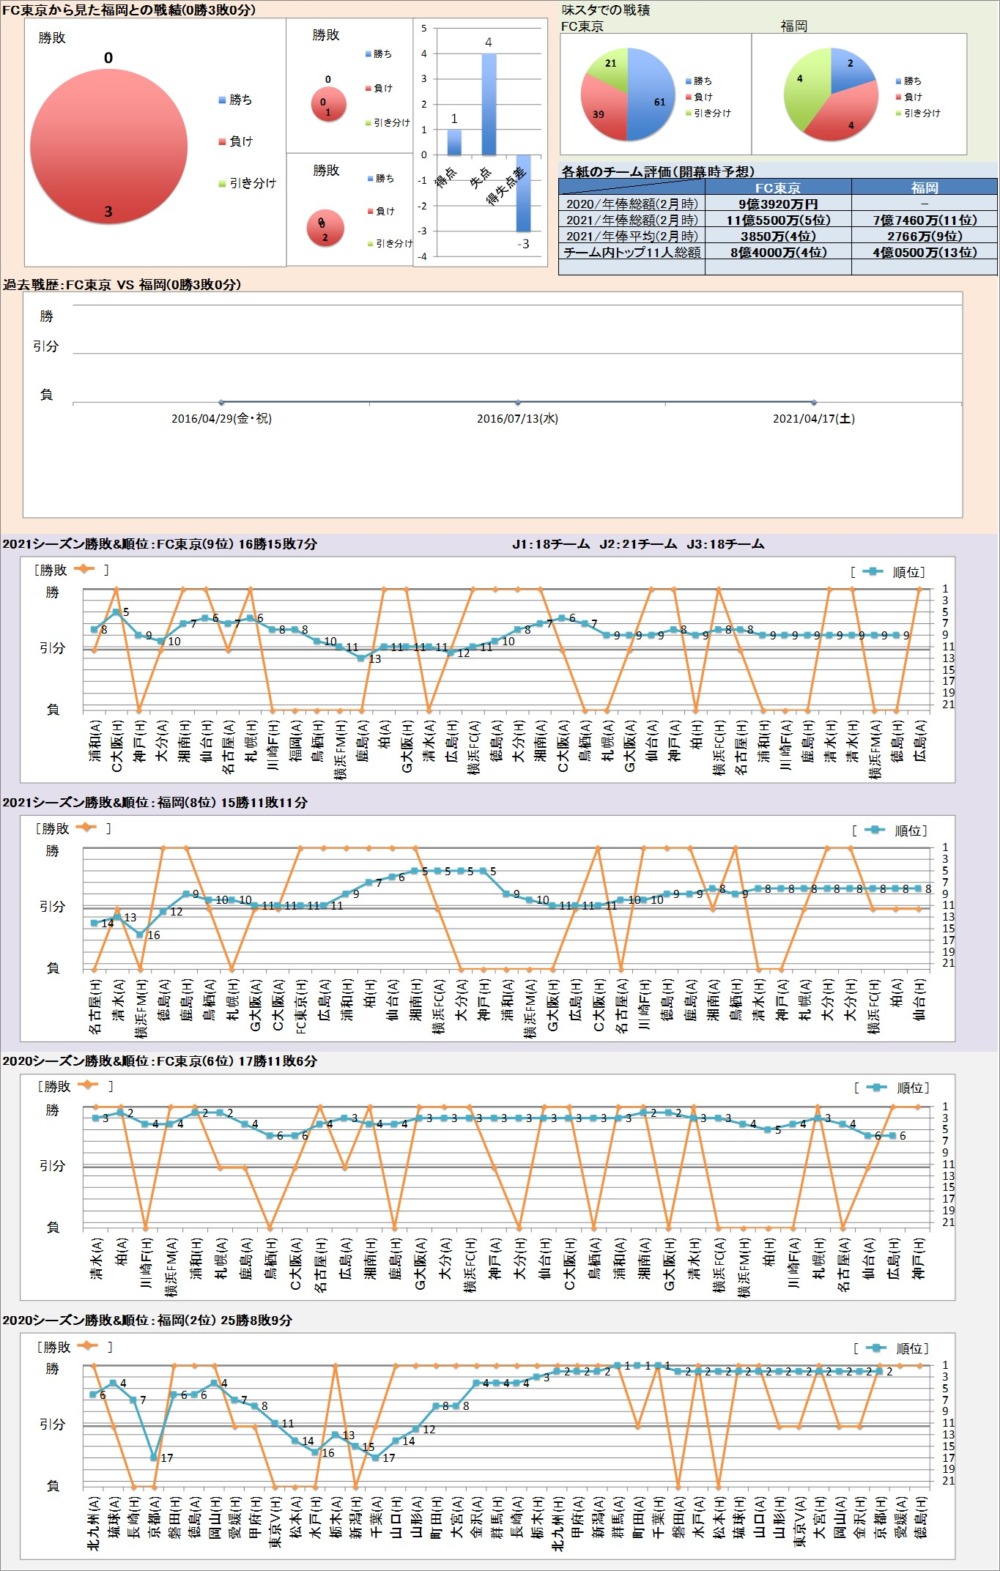Screen dimensions: 1000x1571
Task: Click the 福岡 column header in evaluation table
Action: [924, 188]
